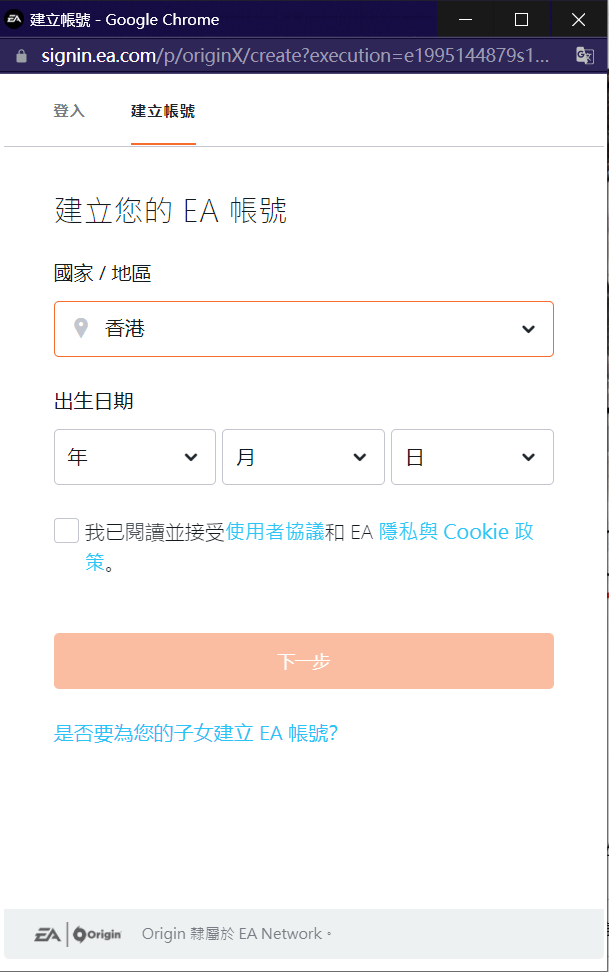Image resolution: width=609 pixels, height=972 pixels.
Task: Maximize the Chrome popup window
Action: point(521,19)
